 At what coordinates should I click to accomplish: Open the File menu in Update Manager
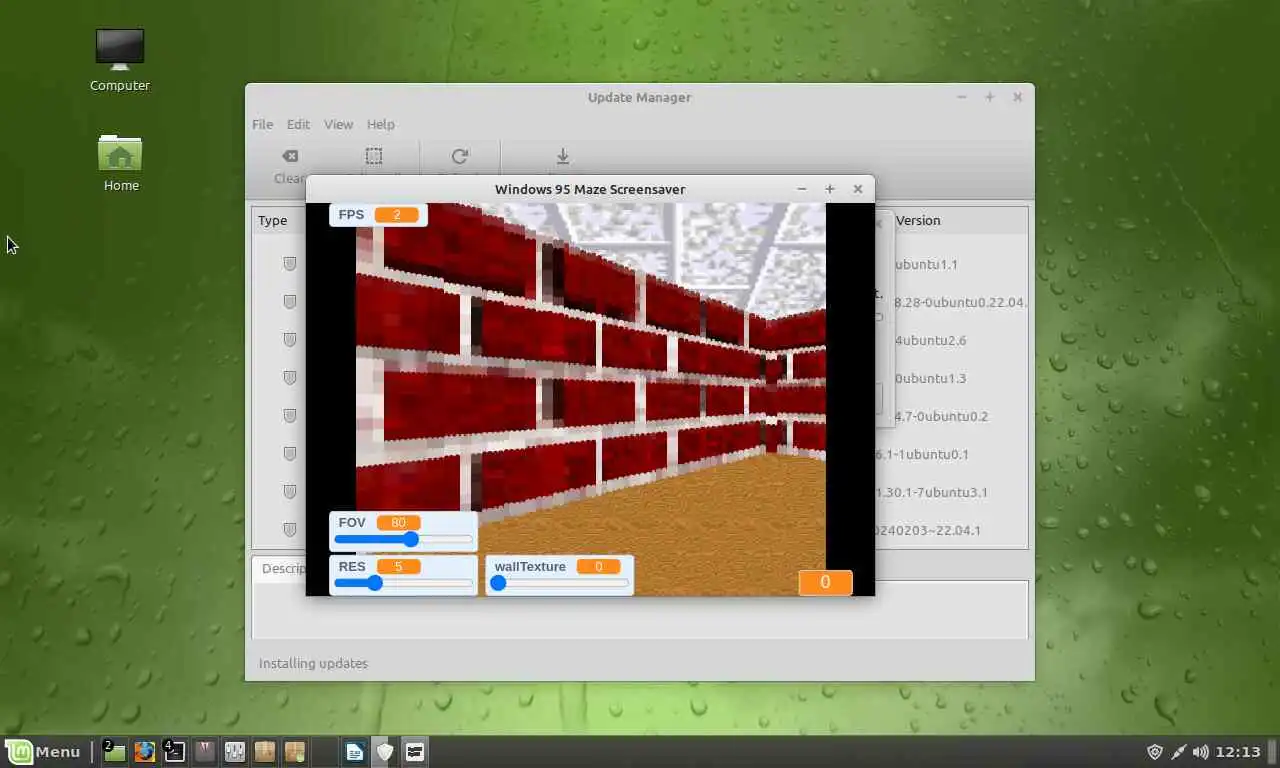point(262,124)
